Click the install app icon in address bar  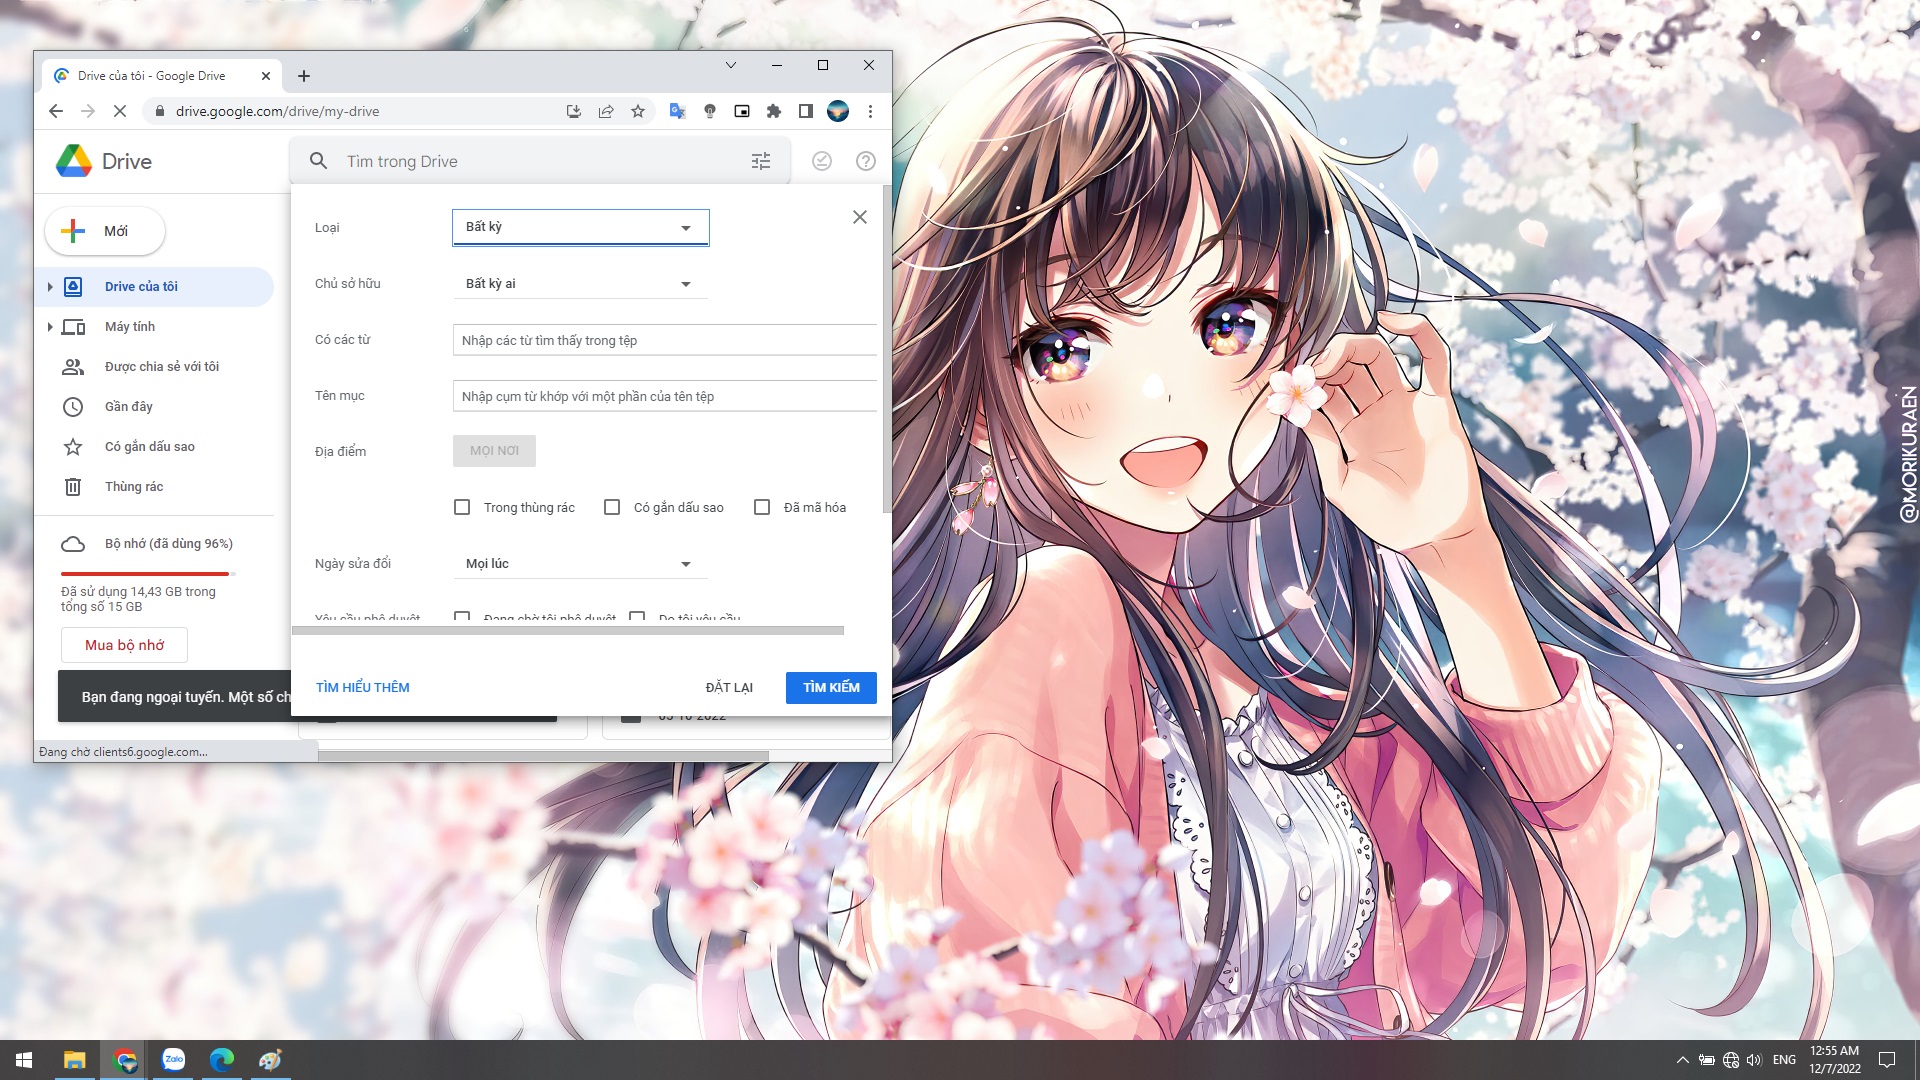(574, 111)
